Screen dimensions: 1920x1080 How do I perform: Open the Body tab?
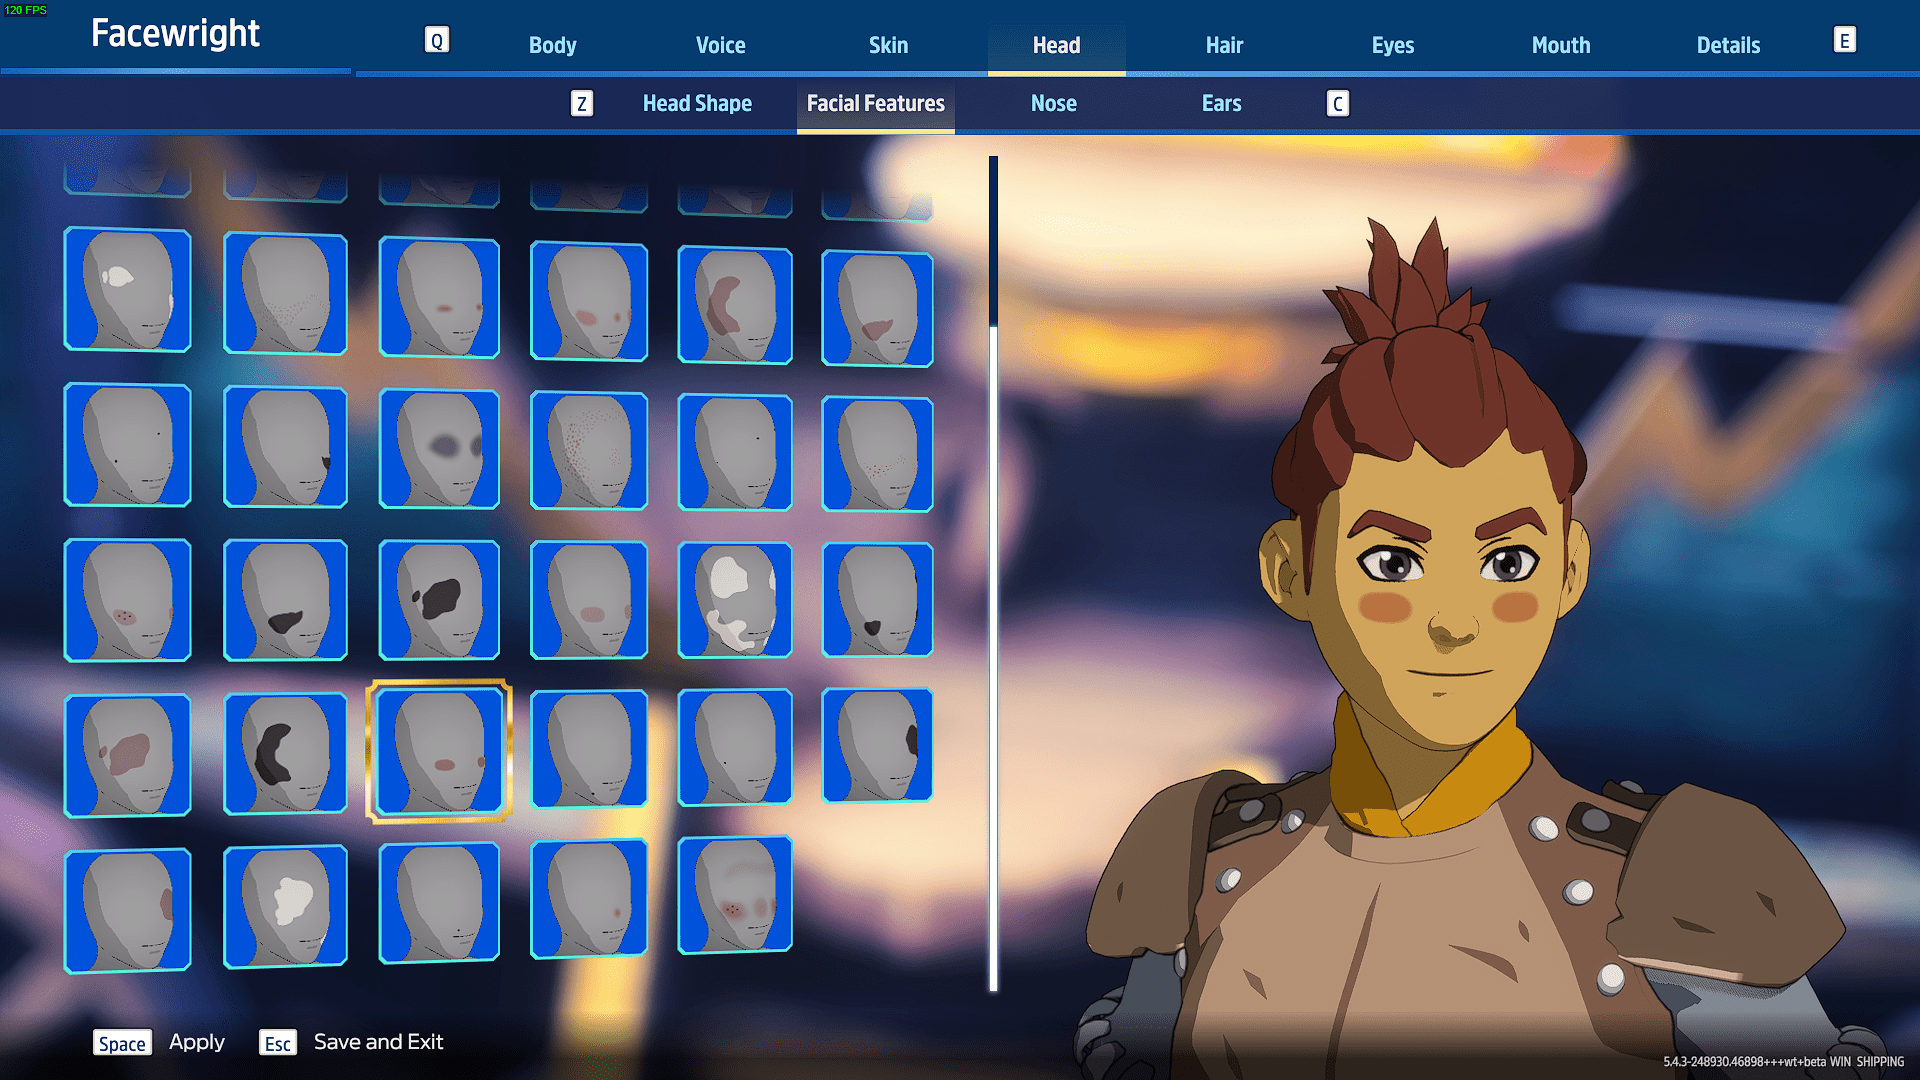coord(552,45)
